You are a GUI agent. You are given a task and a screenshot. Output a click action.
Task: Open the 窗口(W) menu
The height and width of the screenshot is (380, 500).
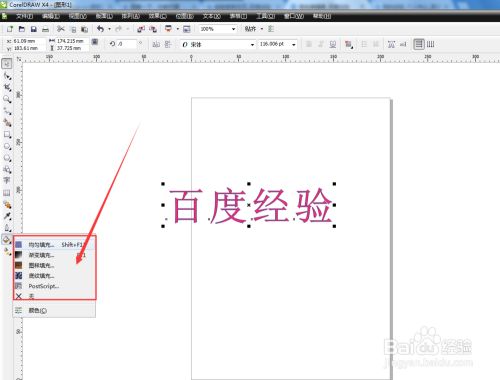(x=294, y=16)
